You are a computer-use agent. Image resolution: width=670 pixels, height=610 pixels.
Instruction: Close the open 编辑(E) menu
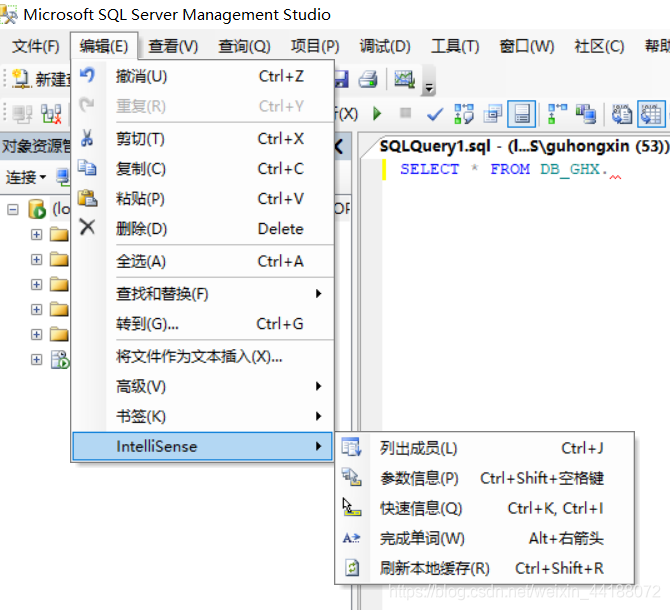pos(103,46)
